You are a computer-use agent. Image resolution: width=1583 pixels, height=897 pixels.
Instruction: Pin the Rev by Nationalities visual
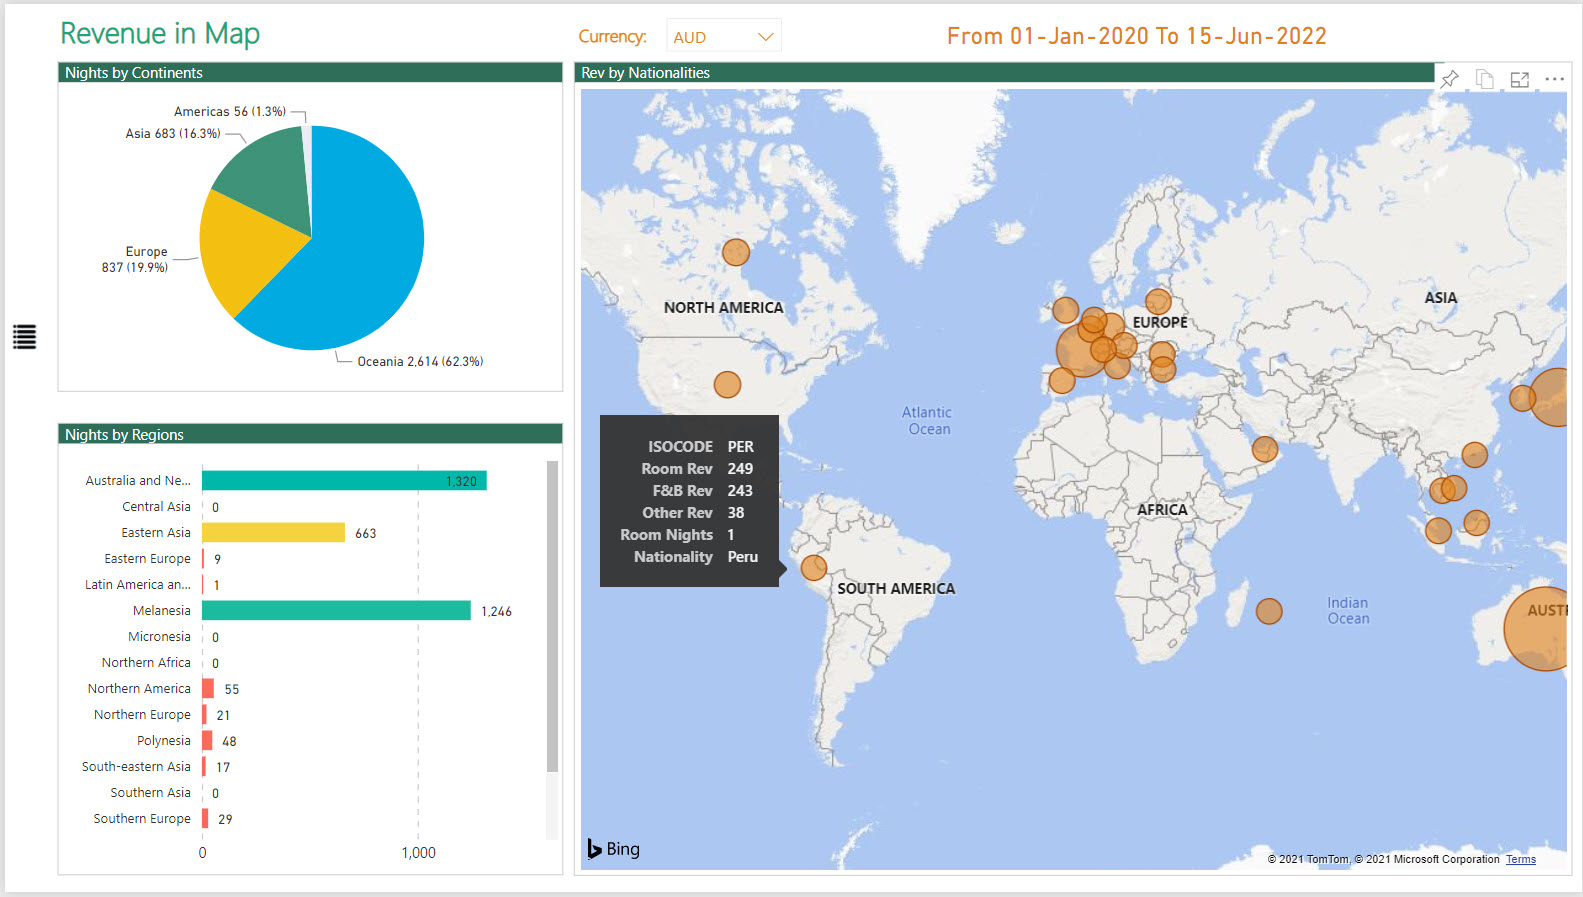tap(1449, 79)
